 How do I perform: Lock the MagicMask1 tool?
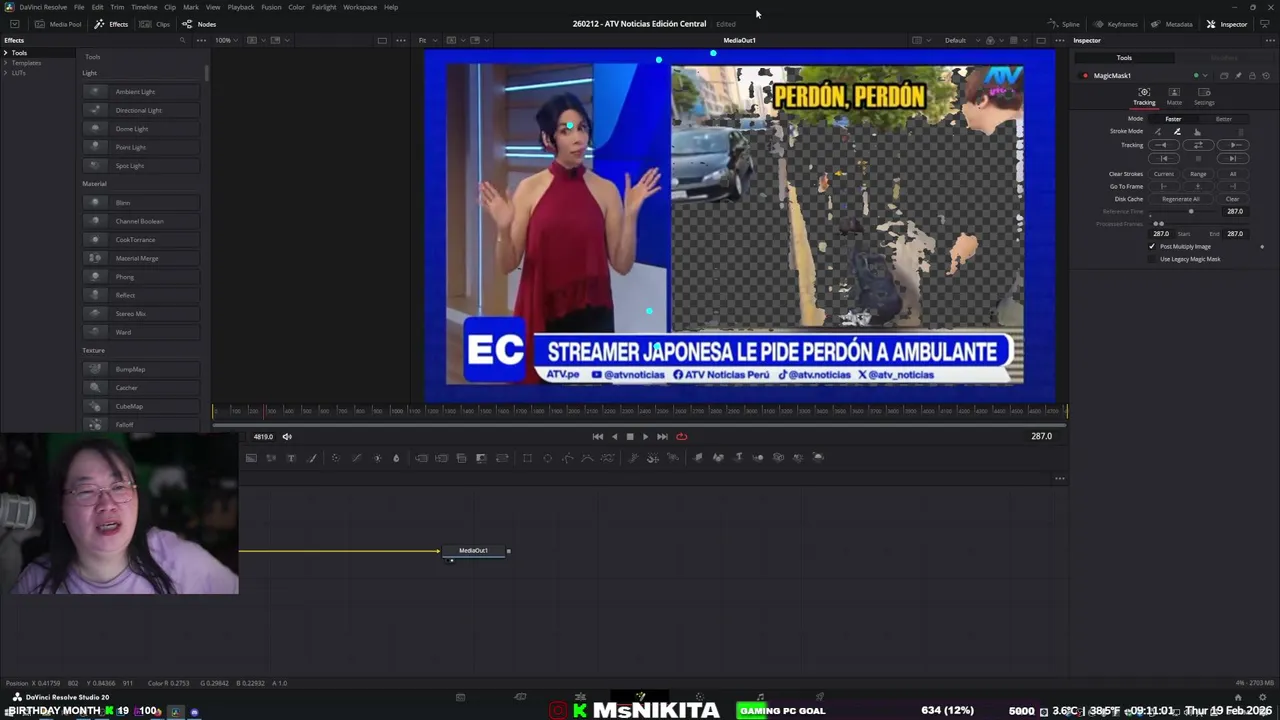(1252, 76)
